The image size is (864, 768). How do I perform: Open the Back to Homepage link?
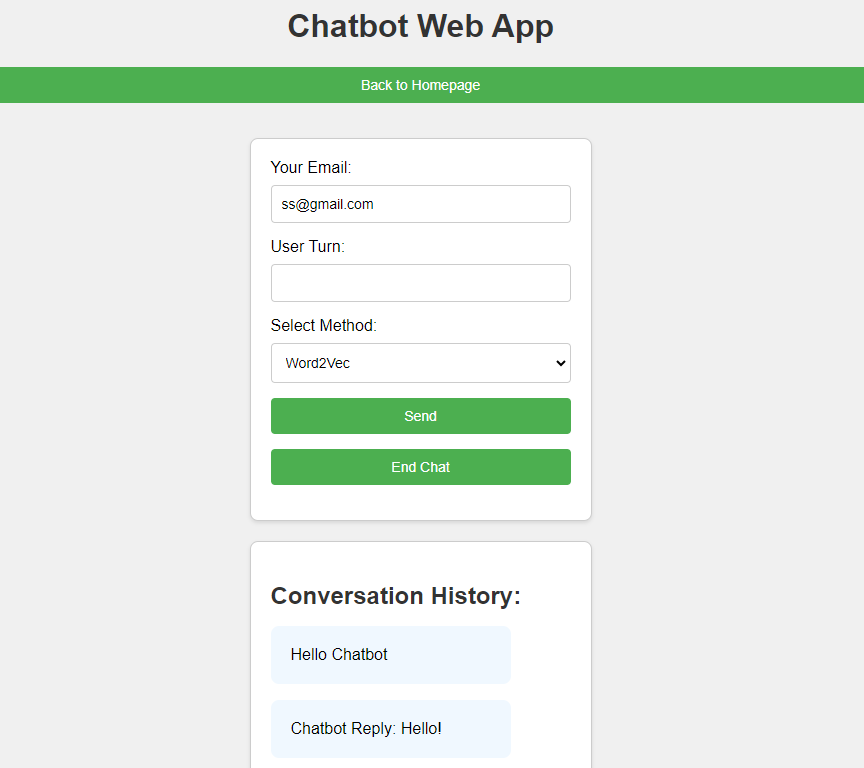click(420, 85)
